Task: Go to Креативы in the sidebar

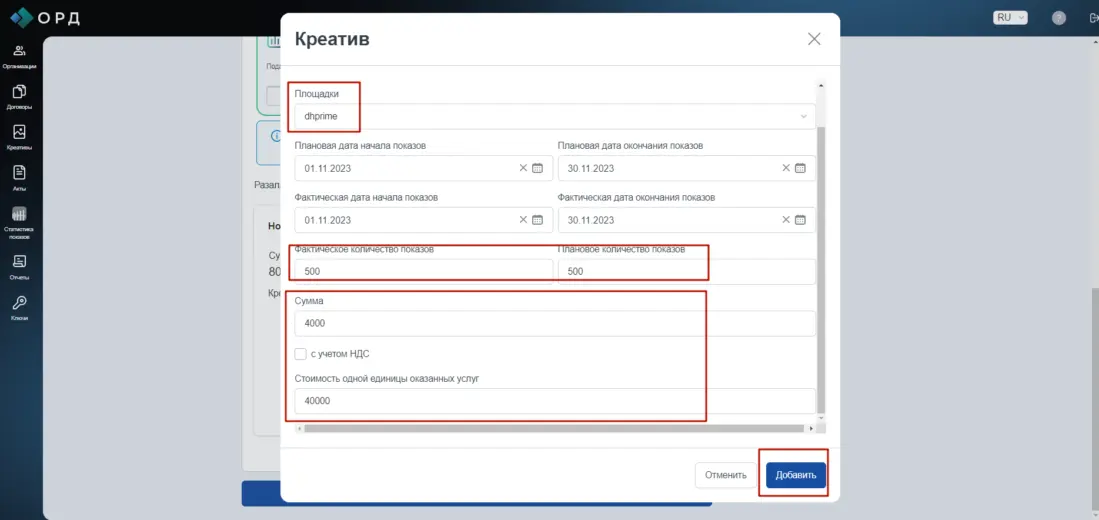Action: tap(19, 137)
